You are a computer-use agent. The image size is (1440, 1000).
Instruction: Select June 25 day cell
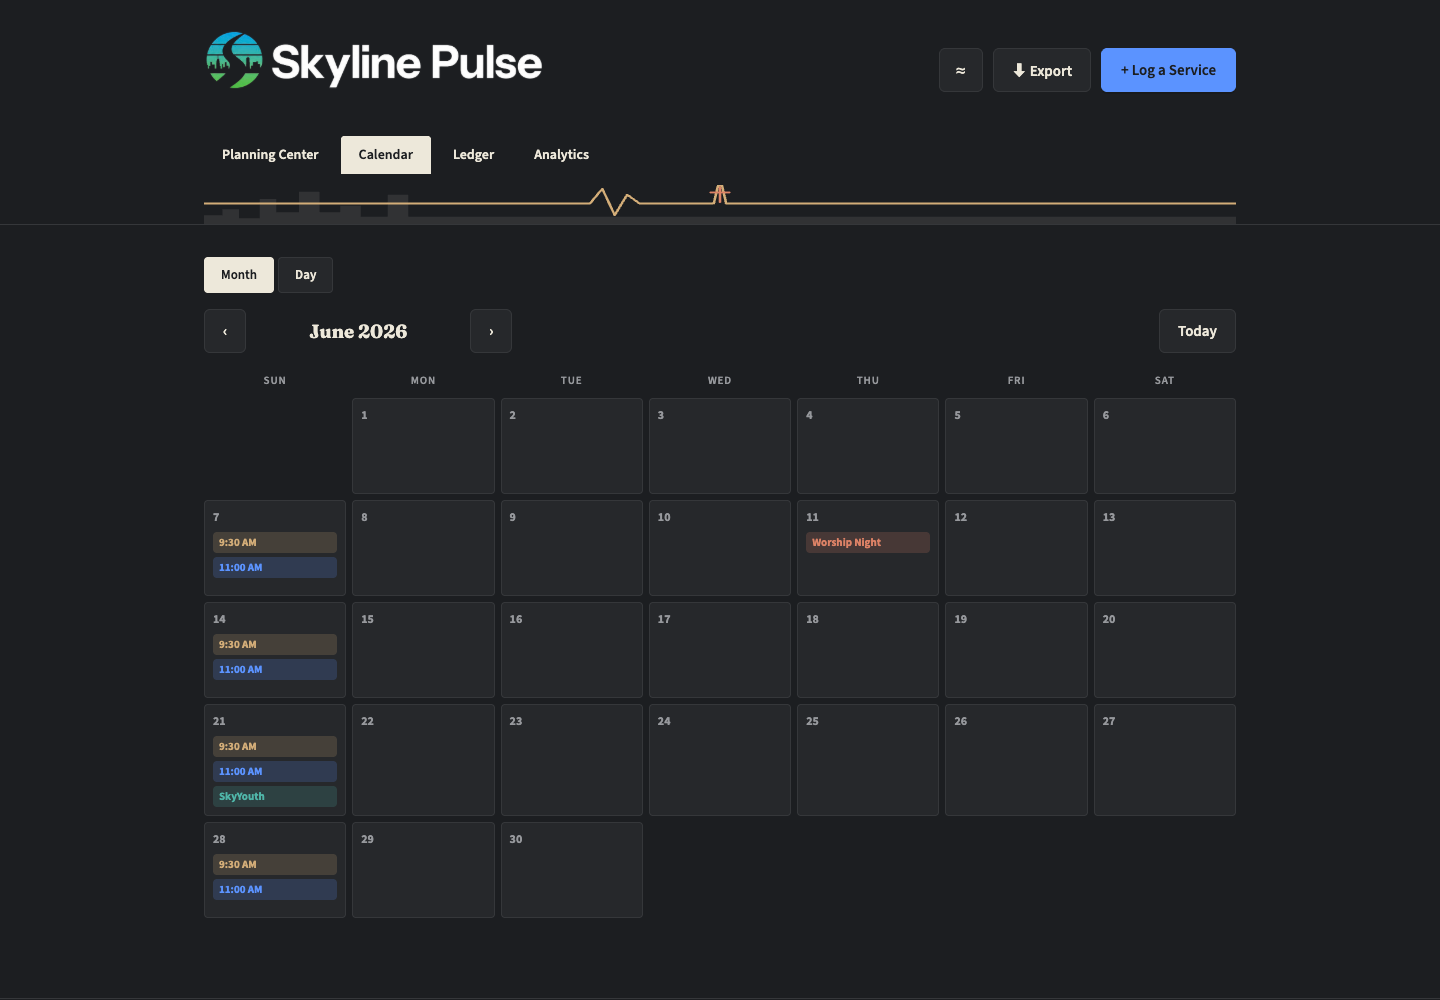click(868, 760)
